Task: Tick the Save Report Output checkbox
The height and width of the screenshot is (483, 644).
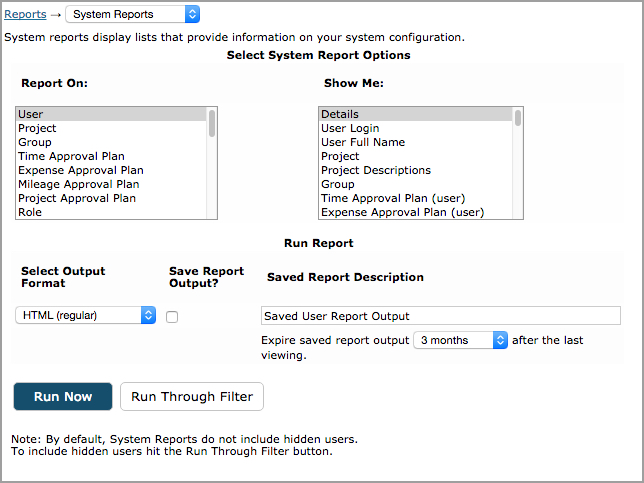Action: pyautogui.click(x=172, y=317)
